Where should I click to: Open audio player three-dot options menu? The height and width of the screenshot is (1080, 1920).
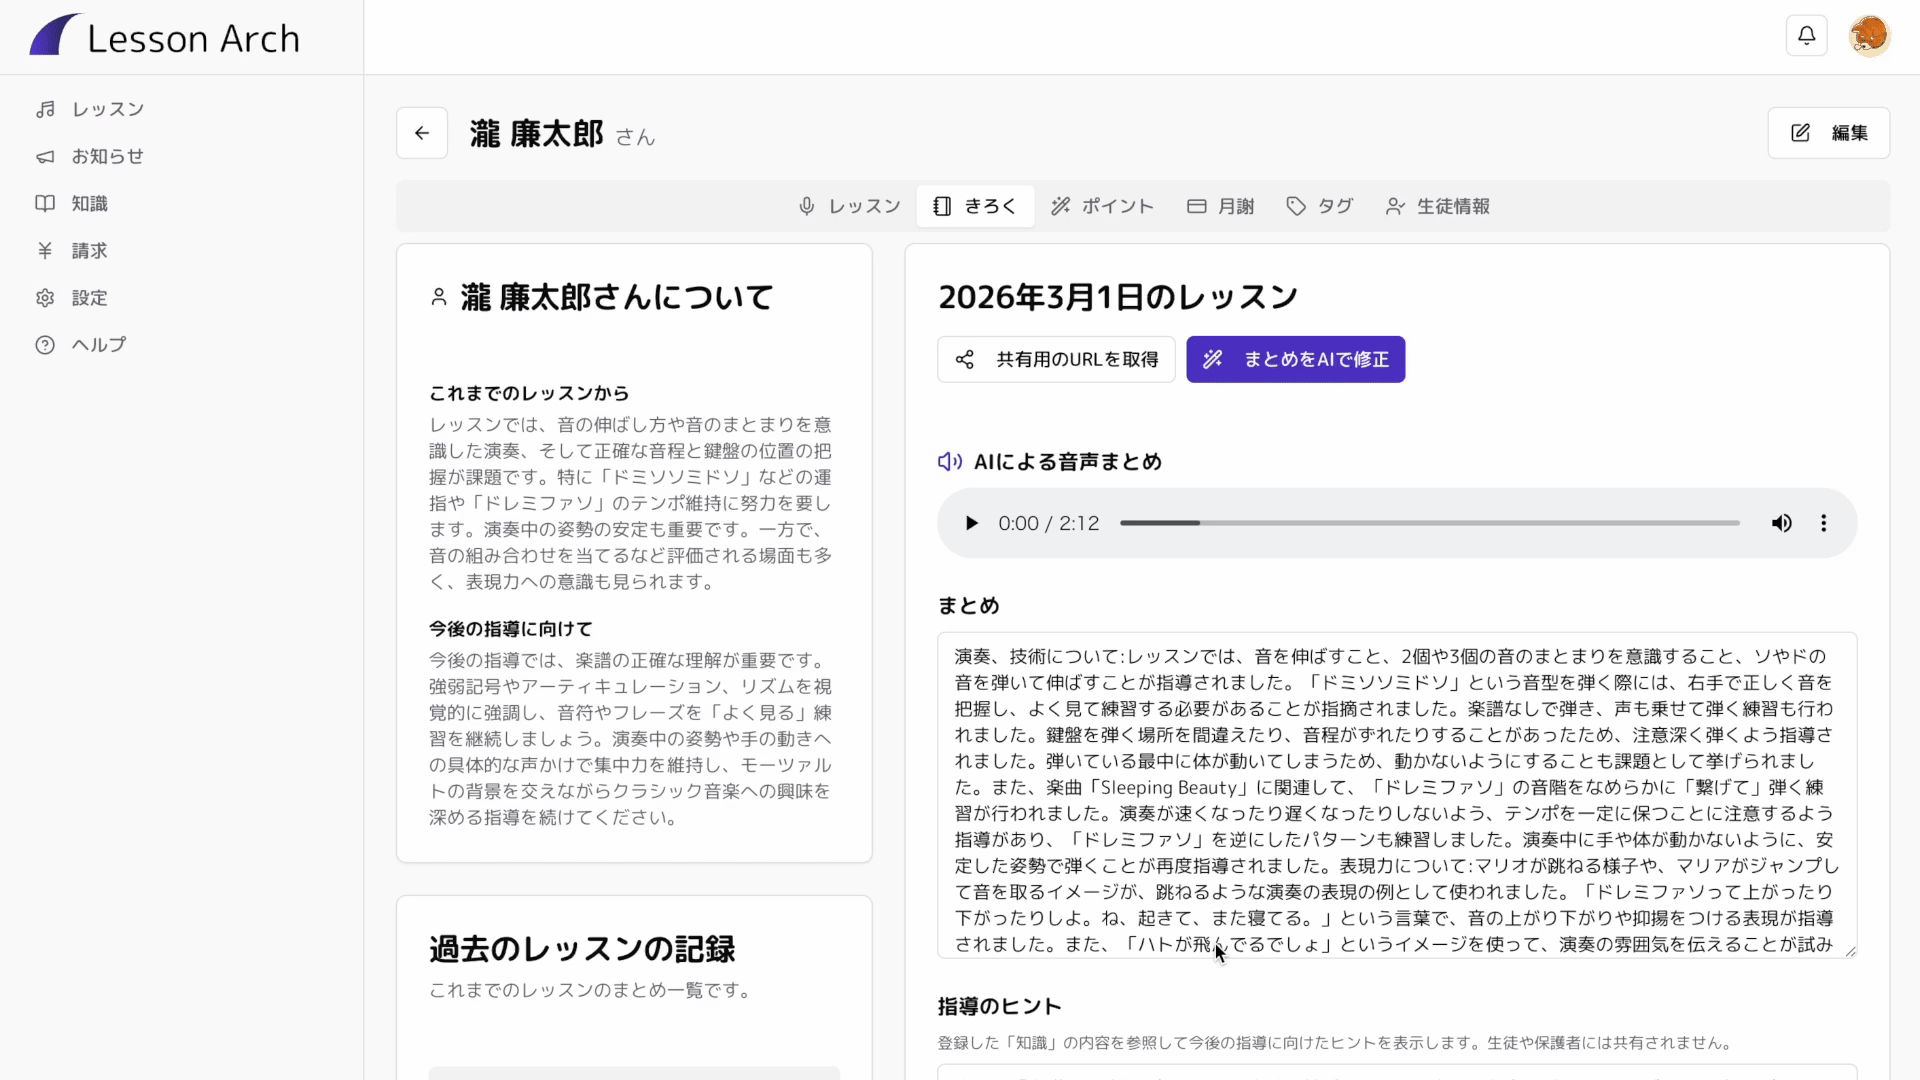click(x=1823, y=523)
